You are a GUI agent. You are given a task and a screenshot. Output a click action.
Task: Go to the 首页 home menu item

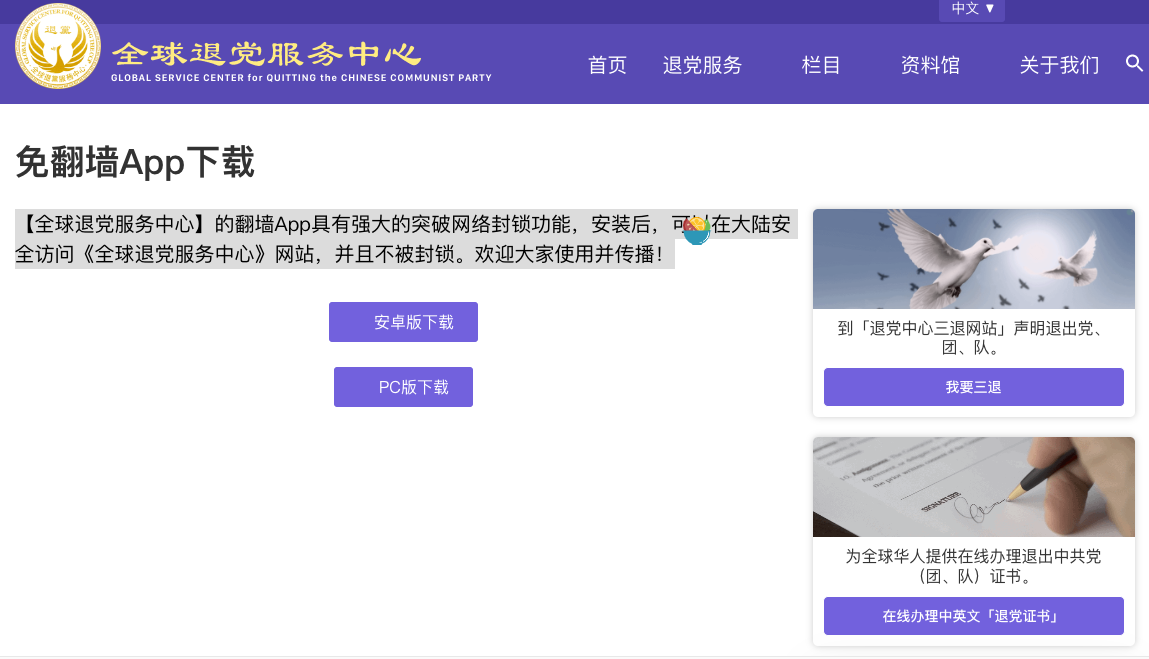pos(607,66)
